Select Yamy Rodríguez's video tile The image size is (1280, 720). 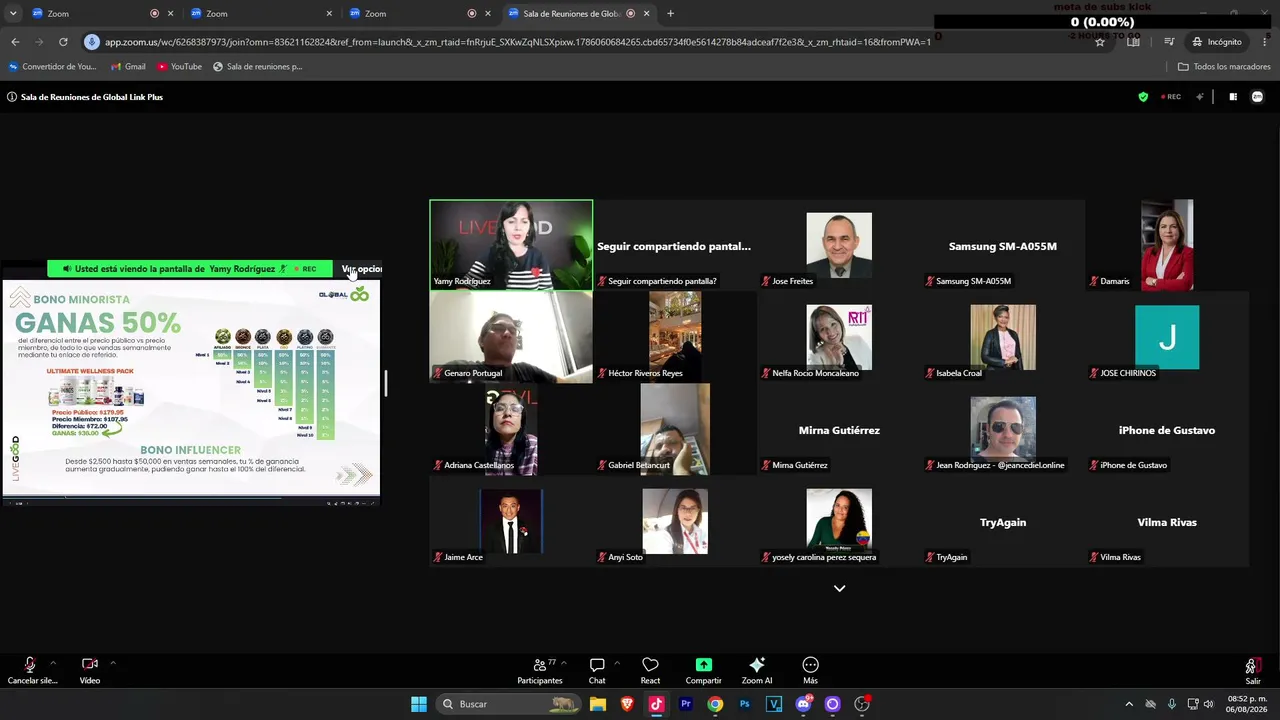(511, 245)
